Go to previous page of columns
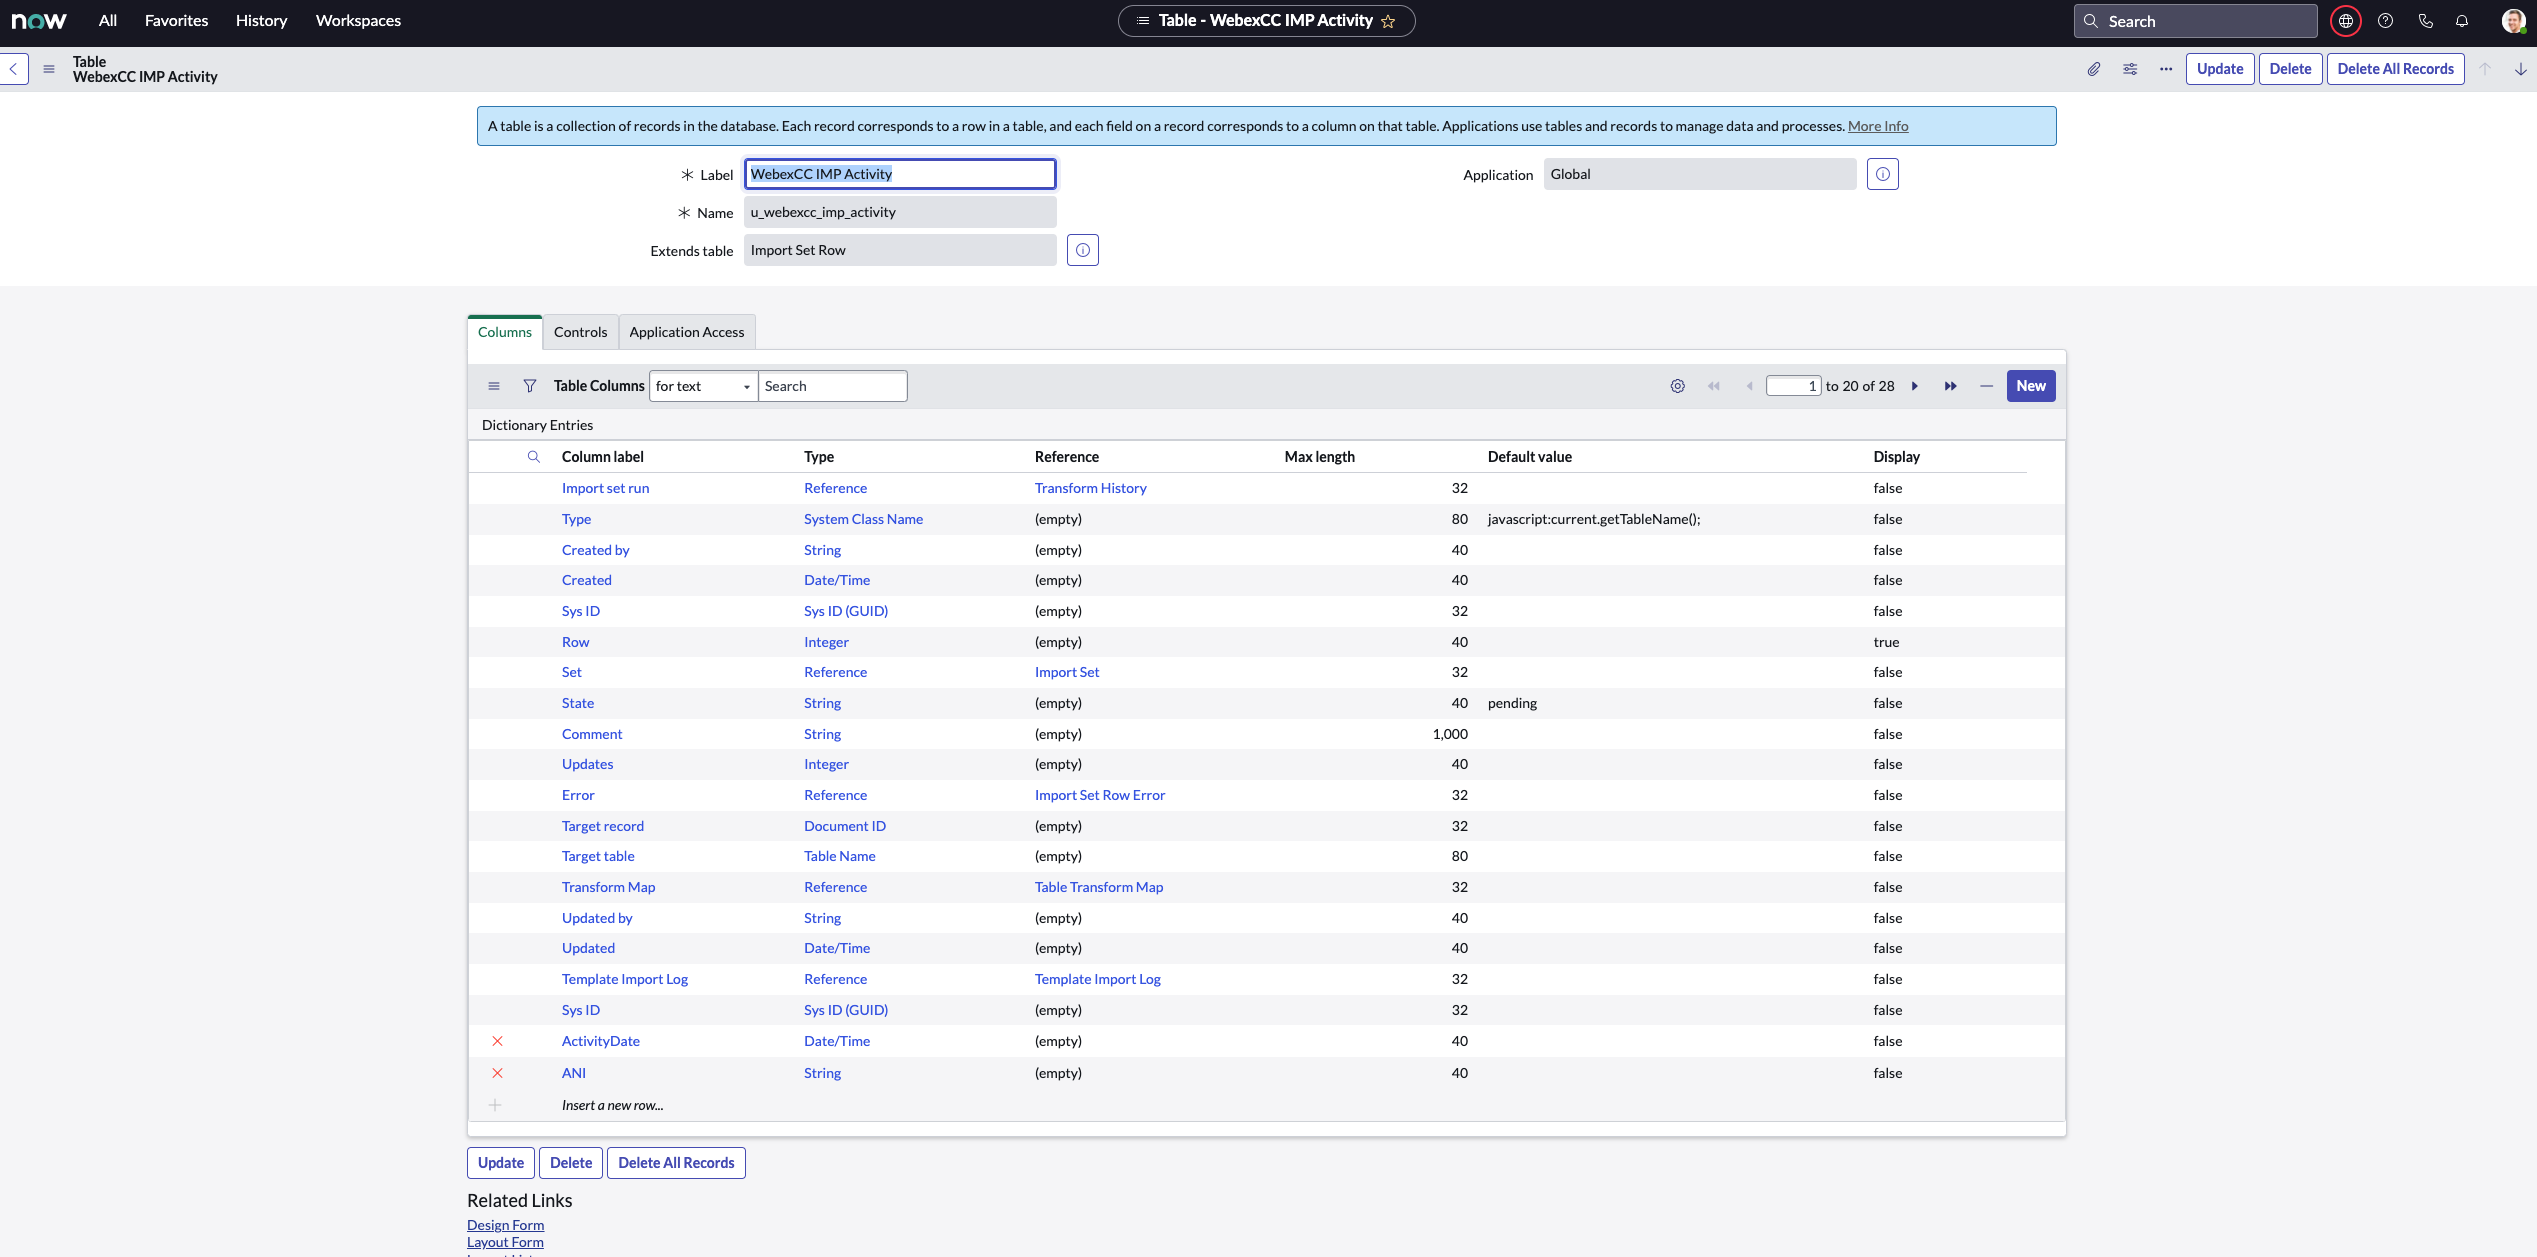 tap(1749, 386)
